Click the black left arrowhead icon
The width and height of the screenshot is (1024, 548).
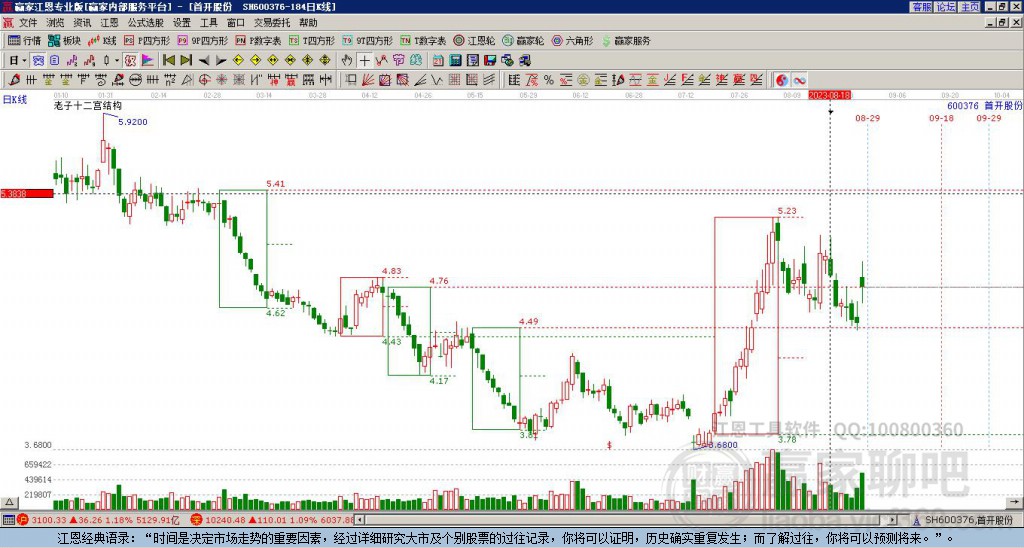(204, 61)
